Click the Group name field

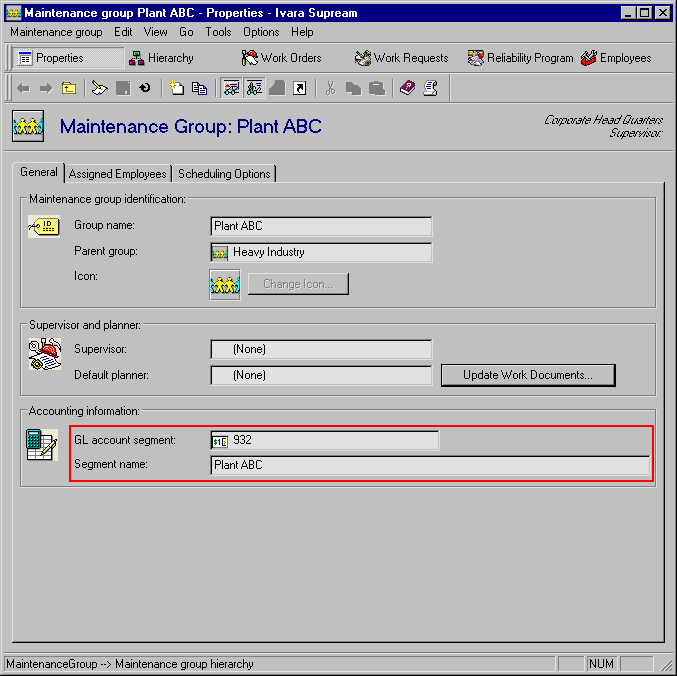point(321,226)
